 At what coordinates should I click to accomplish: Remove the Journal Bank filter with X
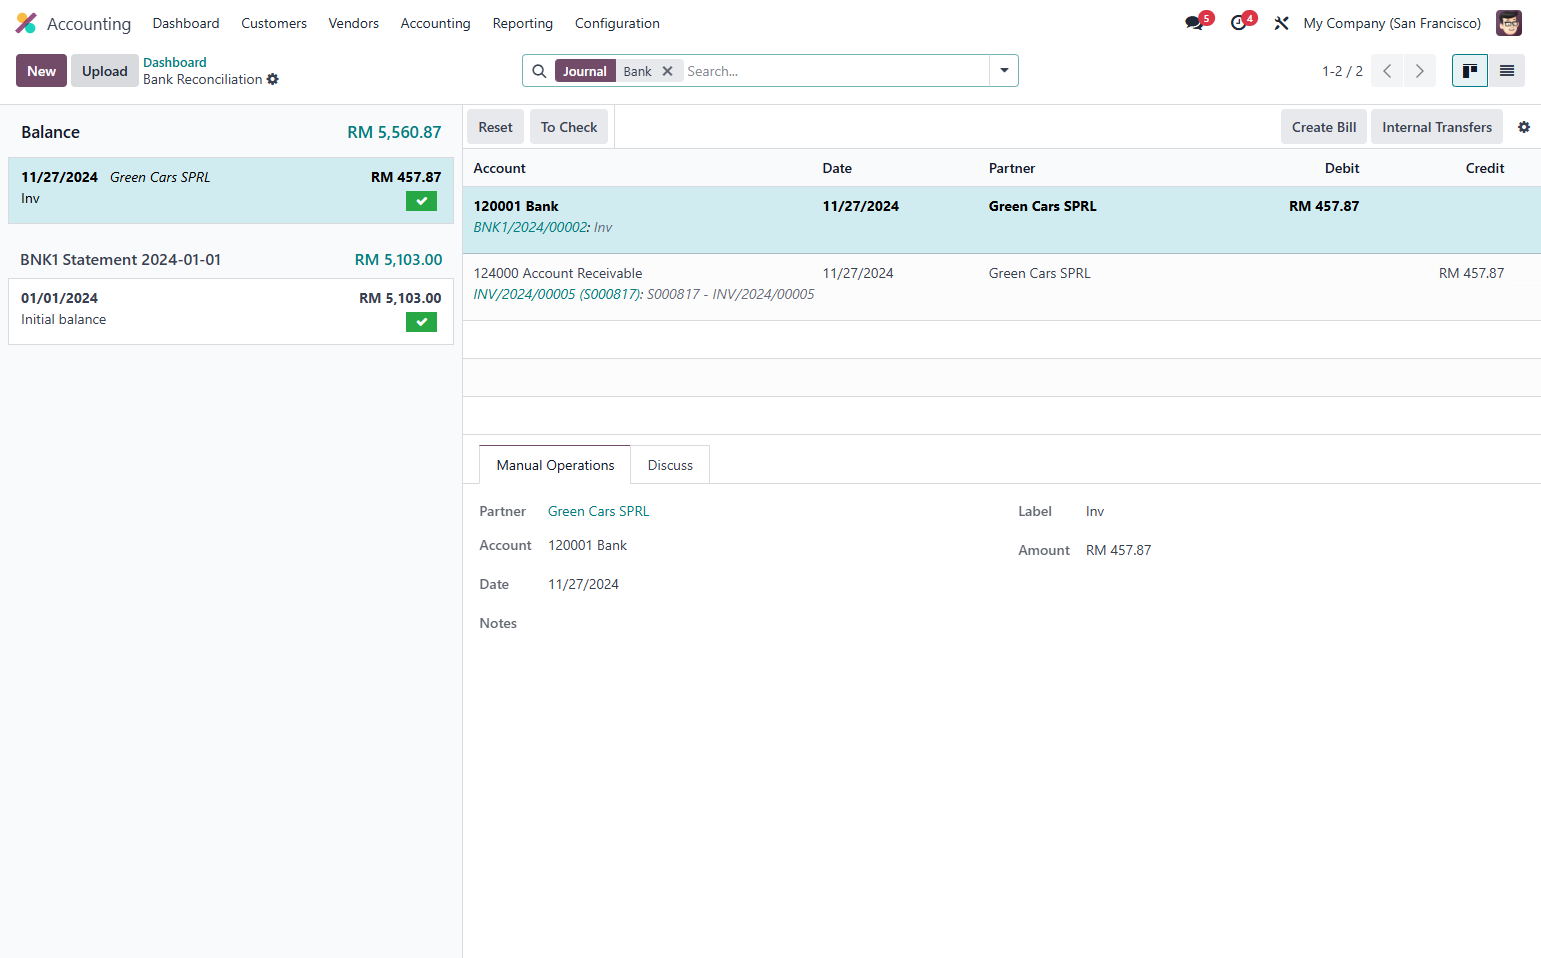click(667, 71)
